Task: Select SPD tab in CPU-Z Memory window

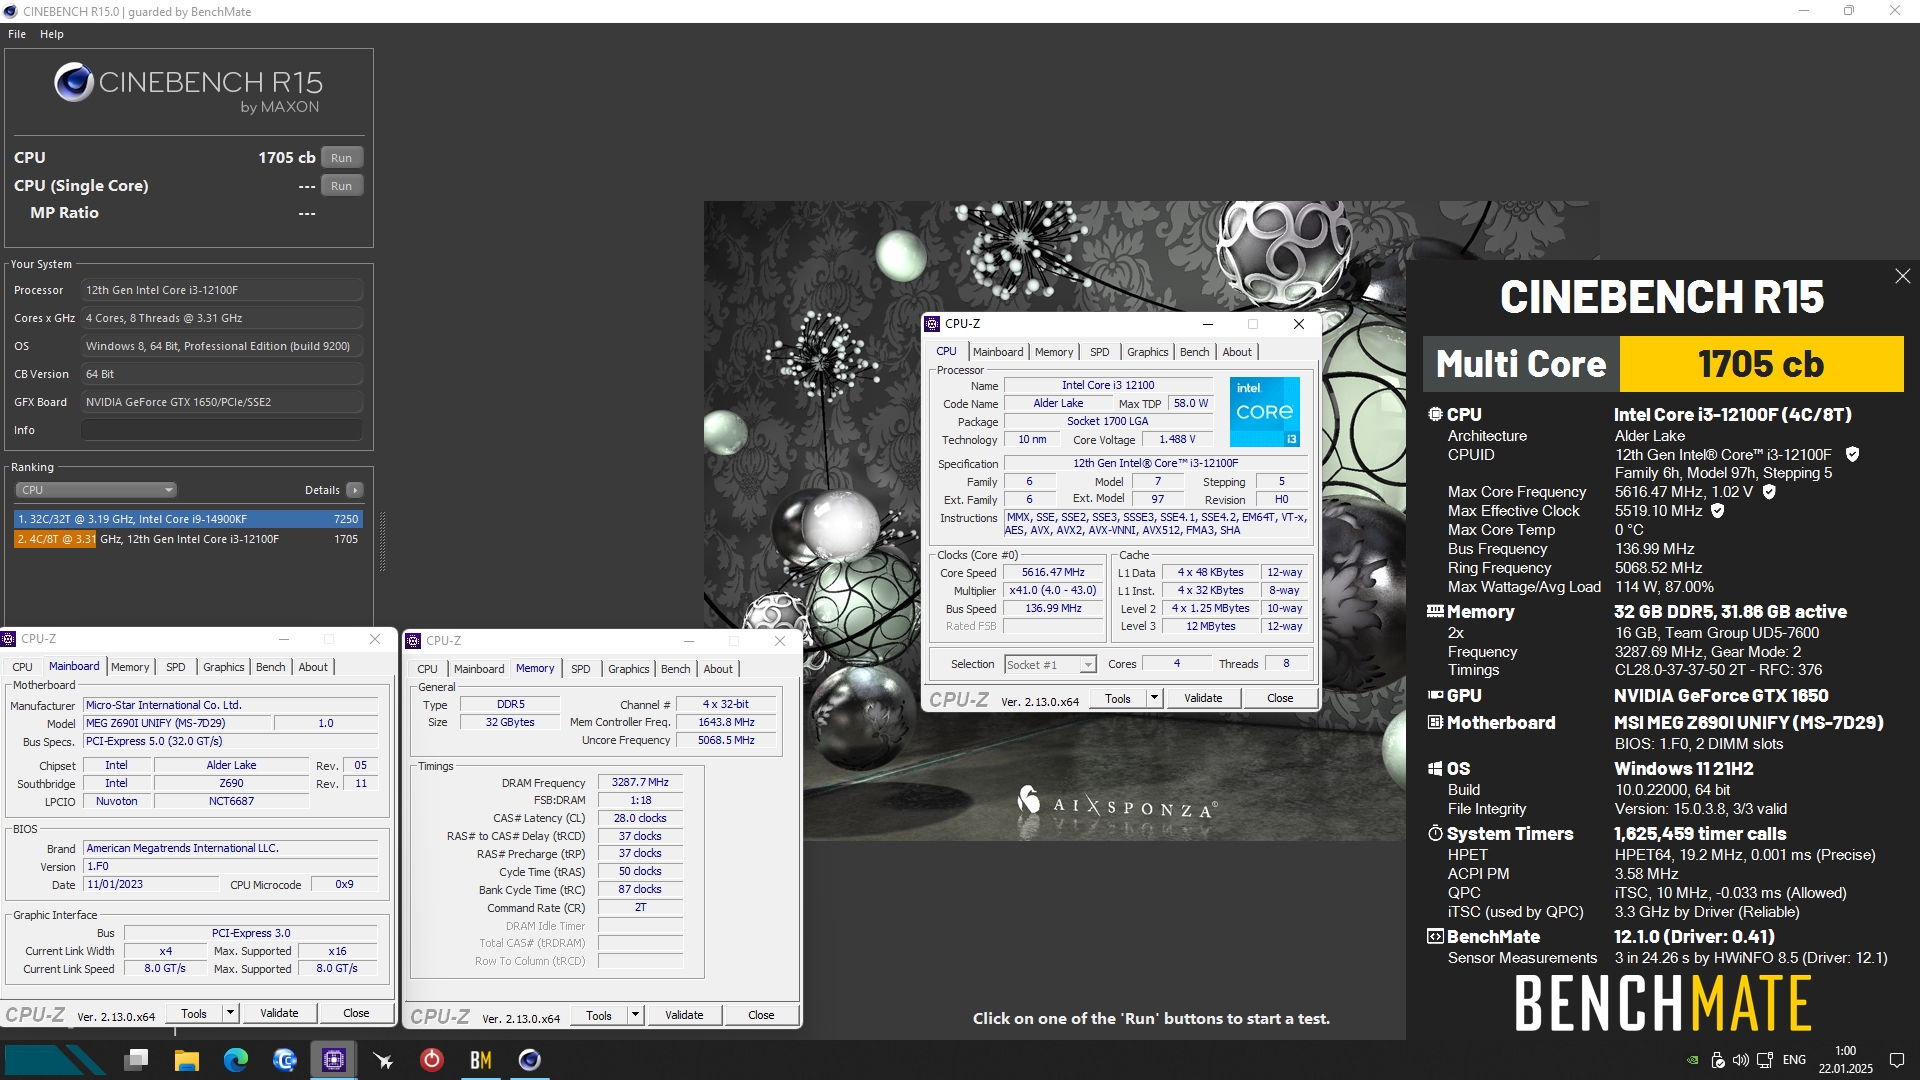Action: (581, 669)
